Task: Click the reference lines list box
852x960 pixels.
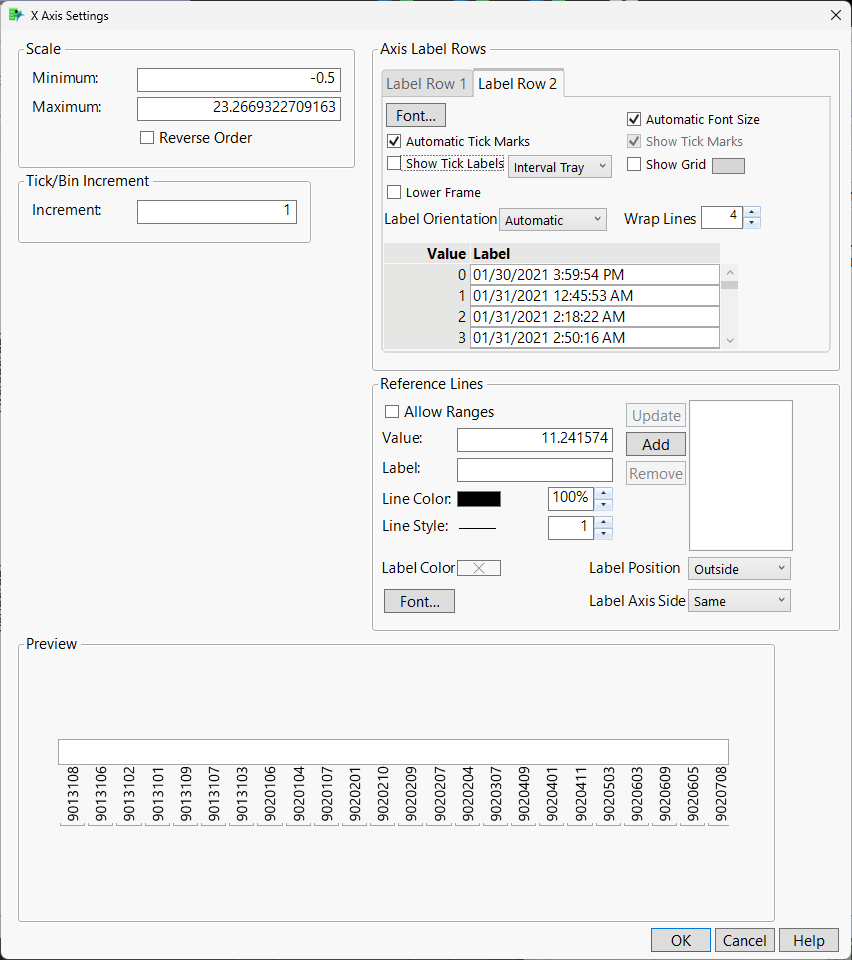Action: 741,476
